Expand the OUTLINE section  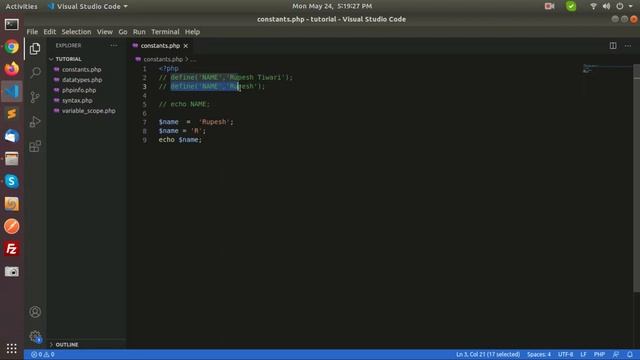coord(67,344)
